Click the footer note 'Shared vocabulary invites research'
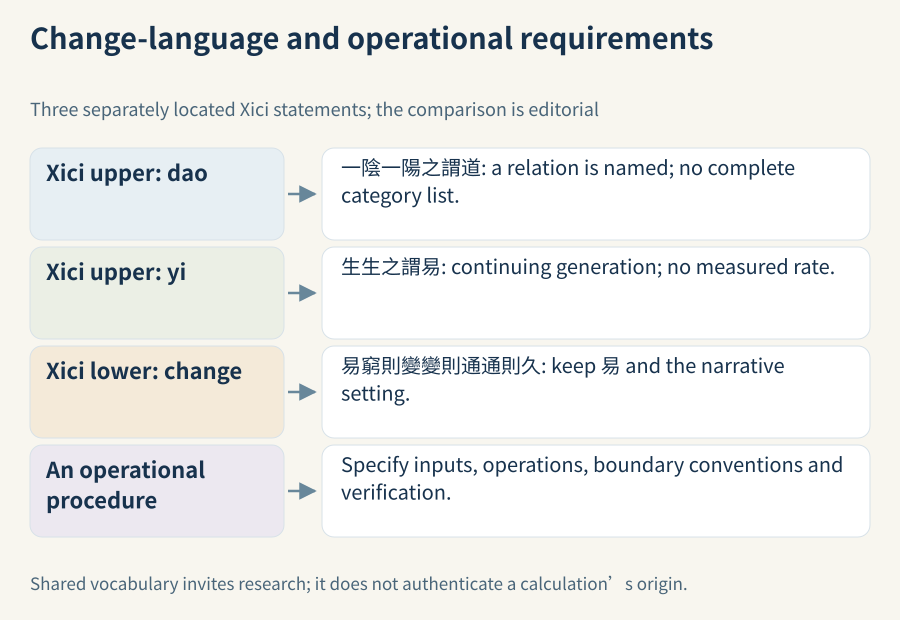Image resolution: width=900 pixels, height=620 pixels. click(x=359, y=584)
